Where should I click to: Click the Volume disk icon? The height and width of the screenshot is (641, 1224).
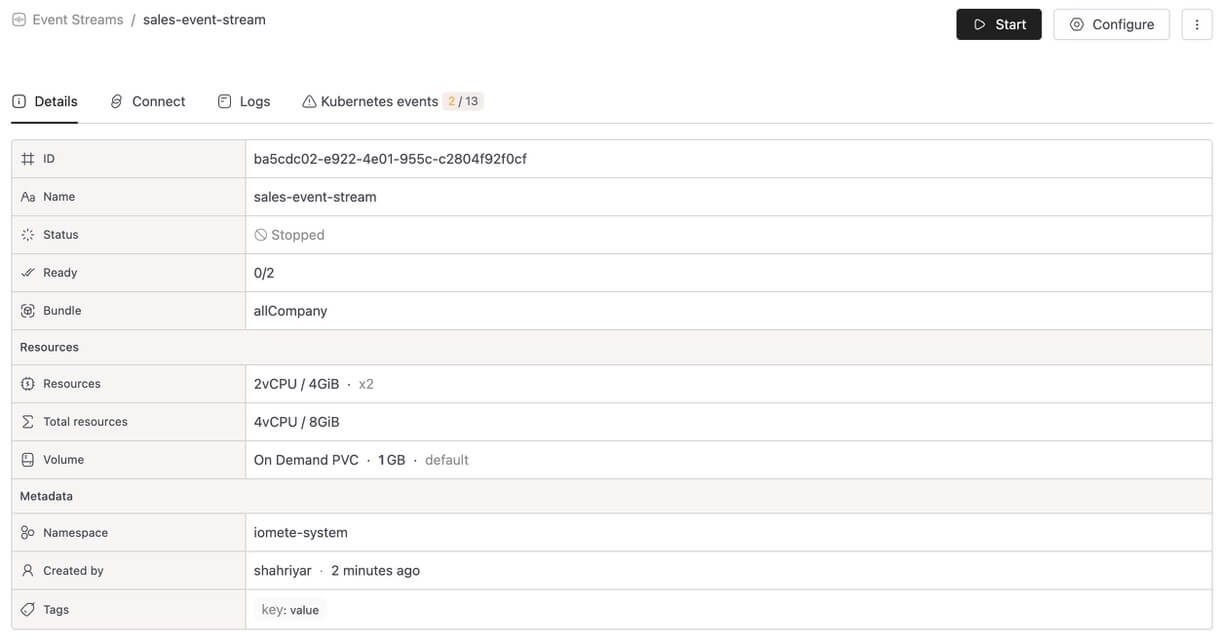pos(28,460)
